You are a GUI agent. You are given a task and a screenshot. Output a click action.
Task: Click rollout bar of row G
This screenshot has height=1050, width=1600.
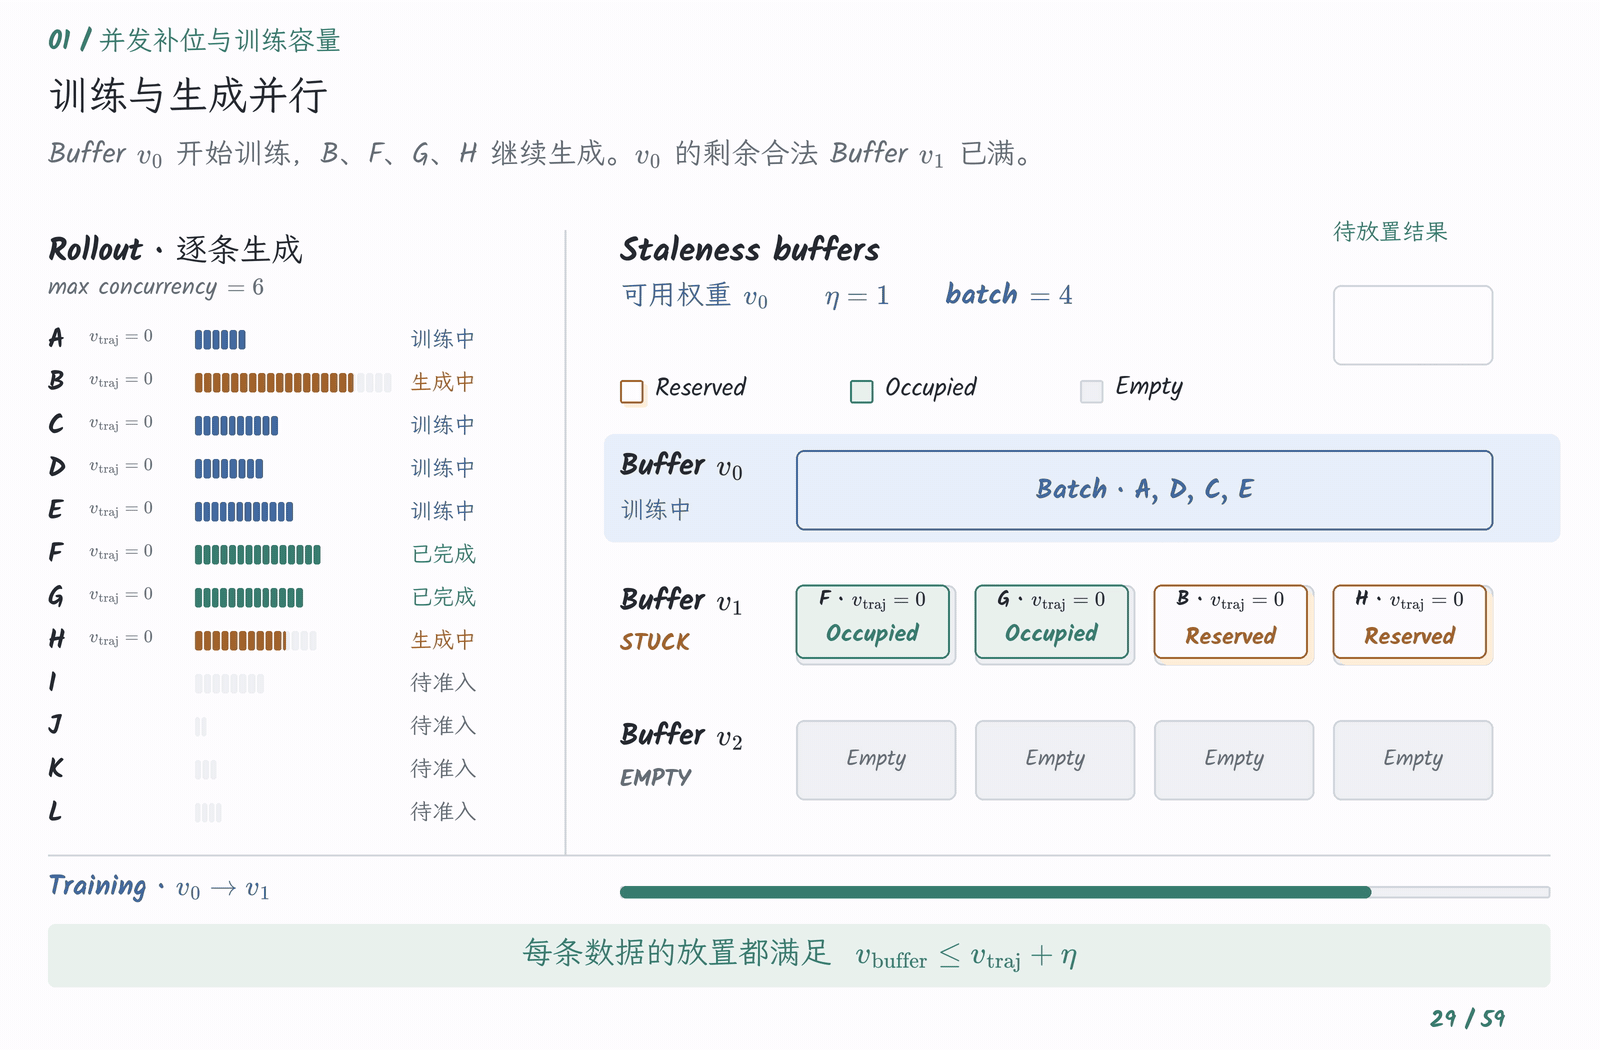[x=249, y=598]
